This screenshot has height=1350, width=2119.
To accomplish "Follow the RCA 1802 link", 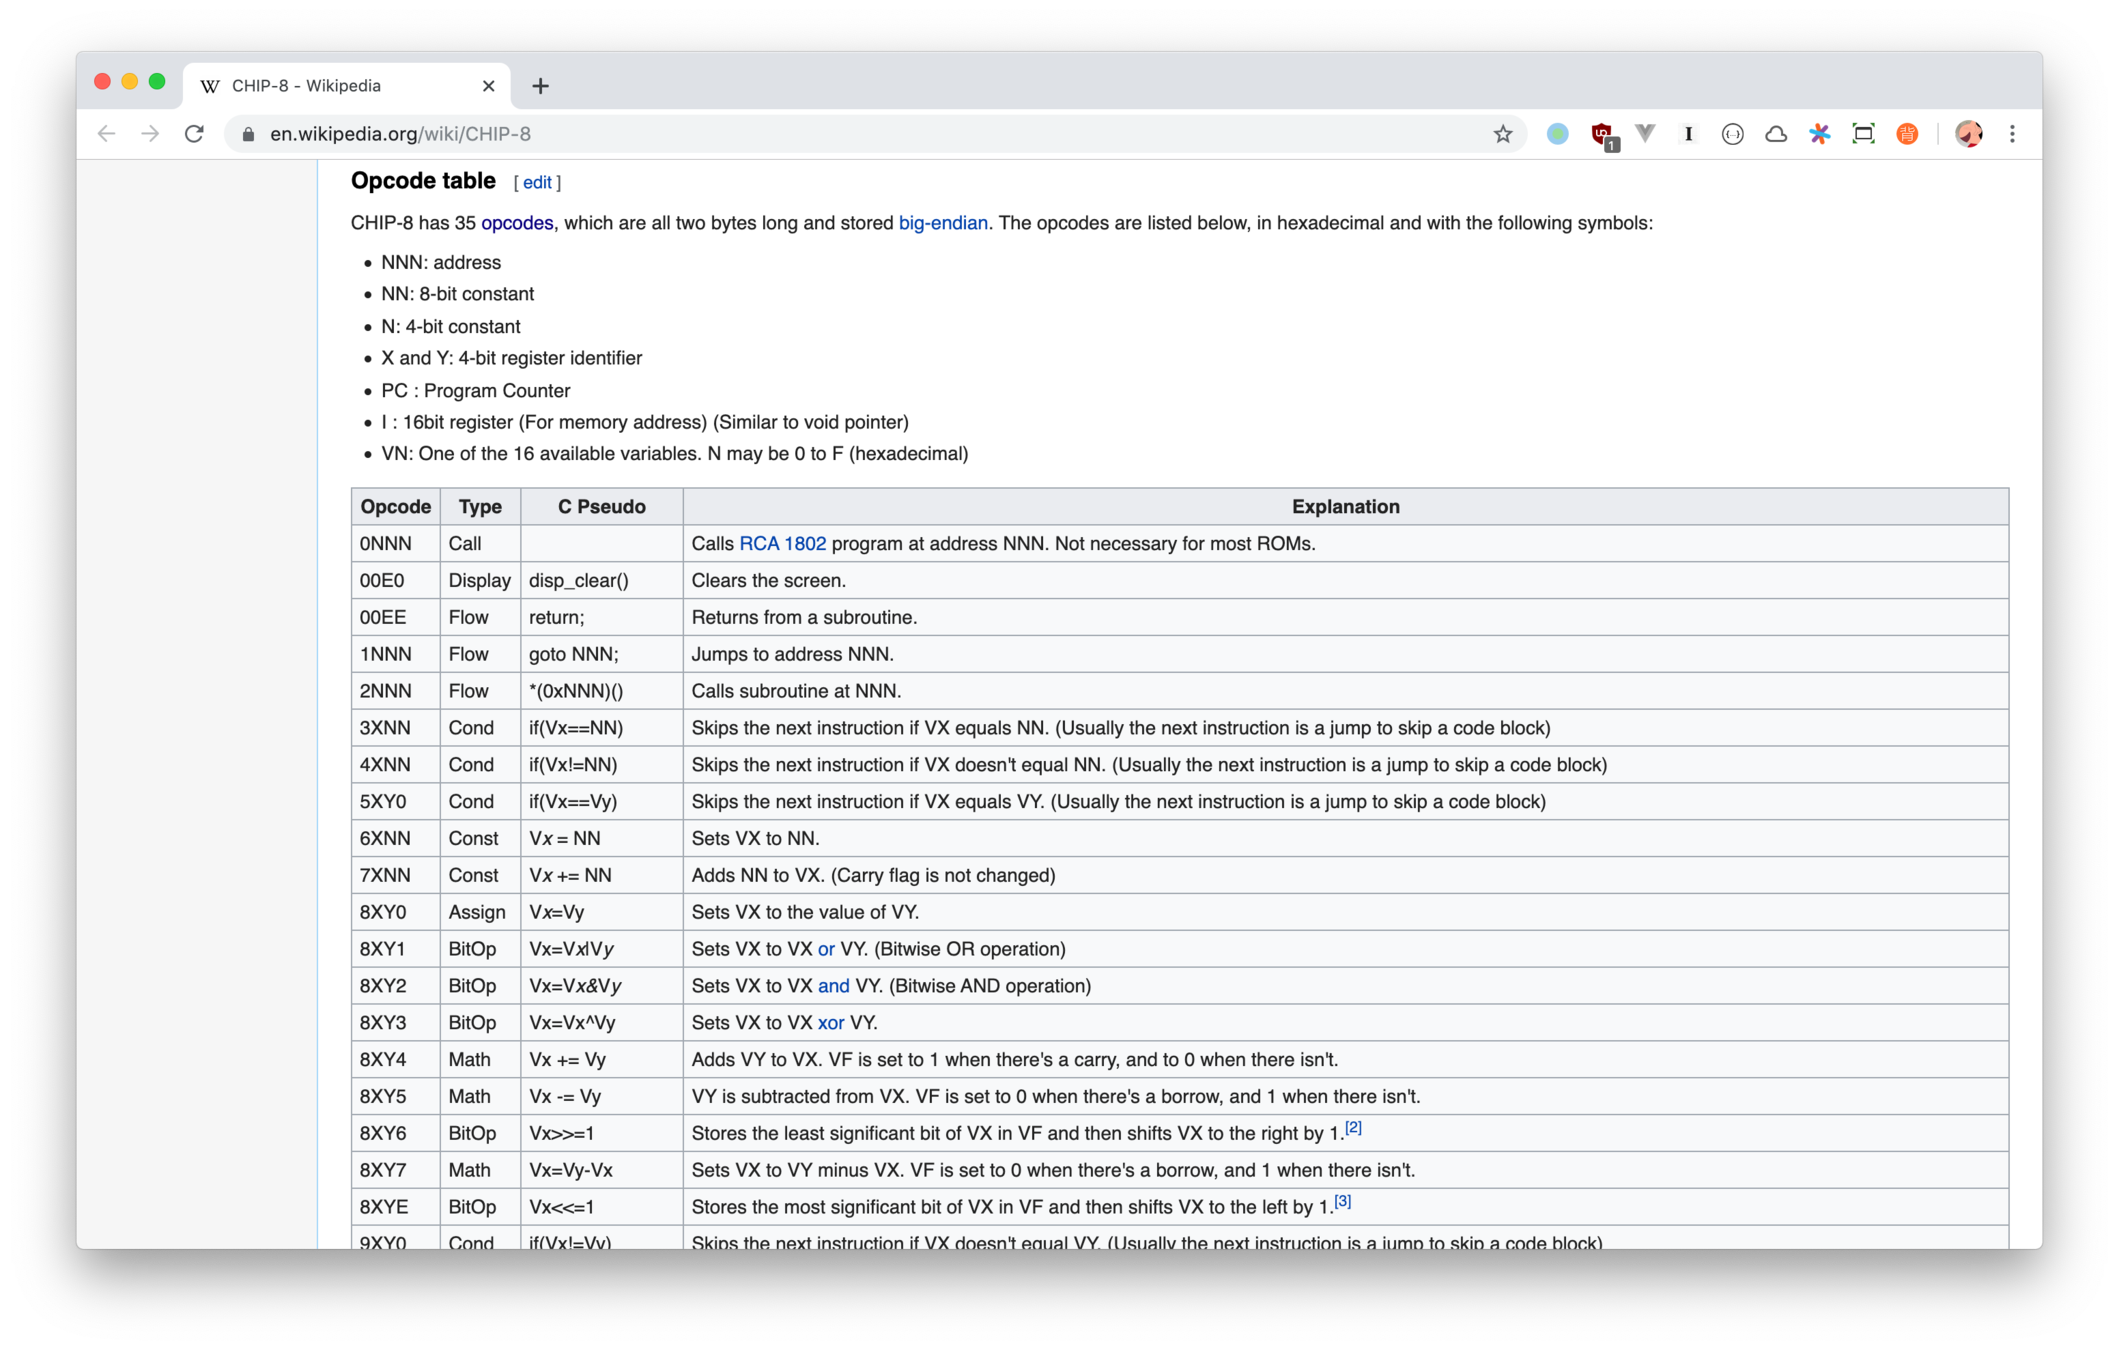I will point(782,544).
